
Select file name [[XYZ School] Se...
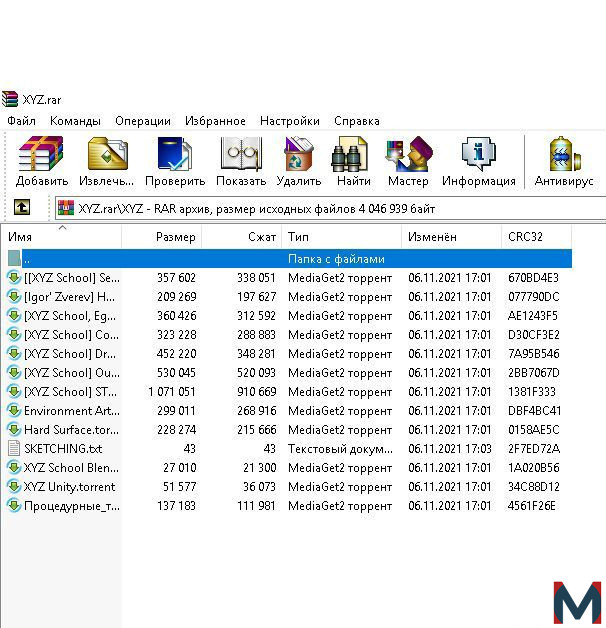[x=72, y=278]
